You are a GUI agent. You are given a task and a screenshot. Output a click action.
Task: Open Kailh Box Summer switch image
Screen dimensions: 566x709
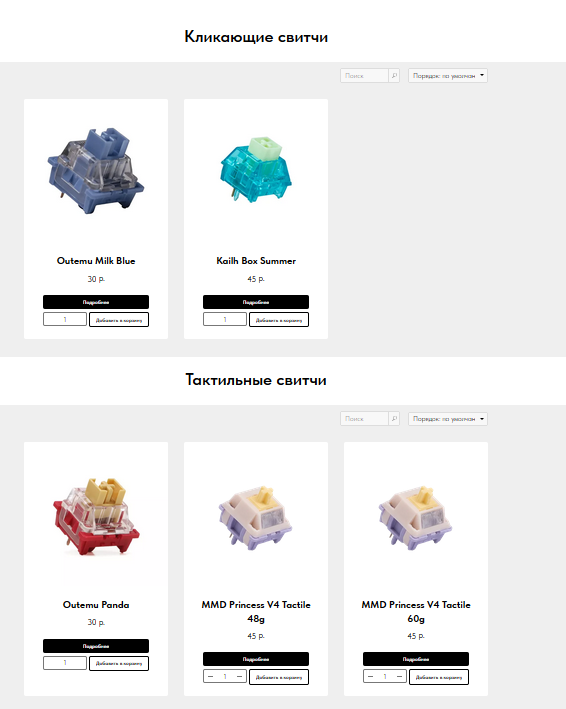[x=256, y=169]
